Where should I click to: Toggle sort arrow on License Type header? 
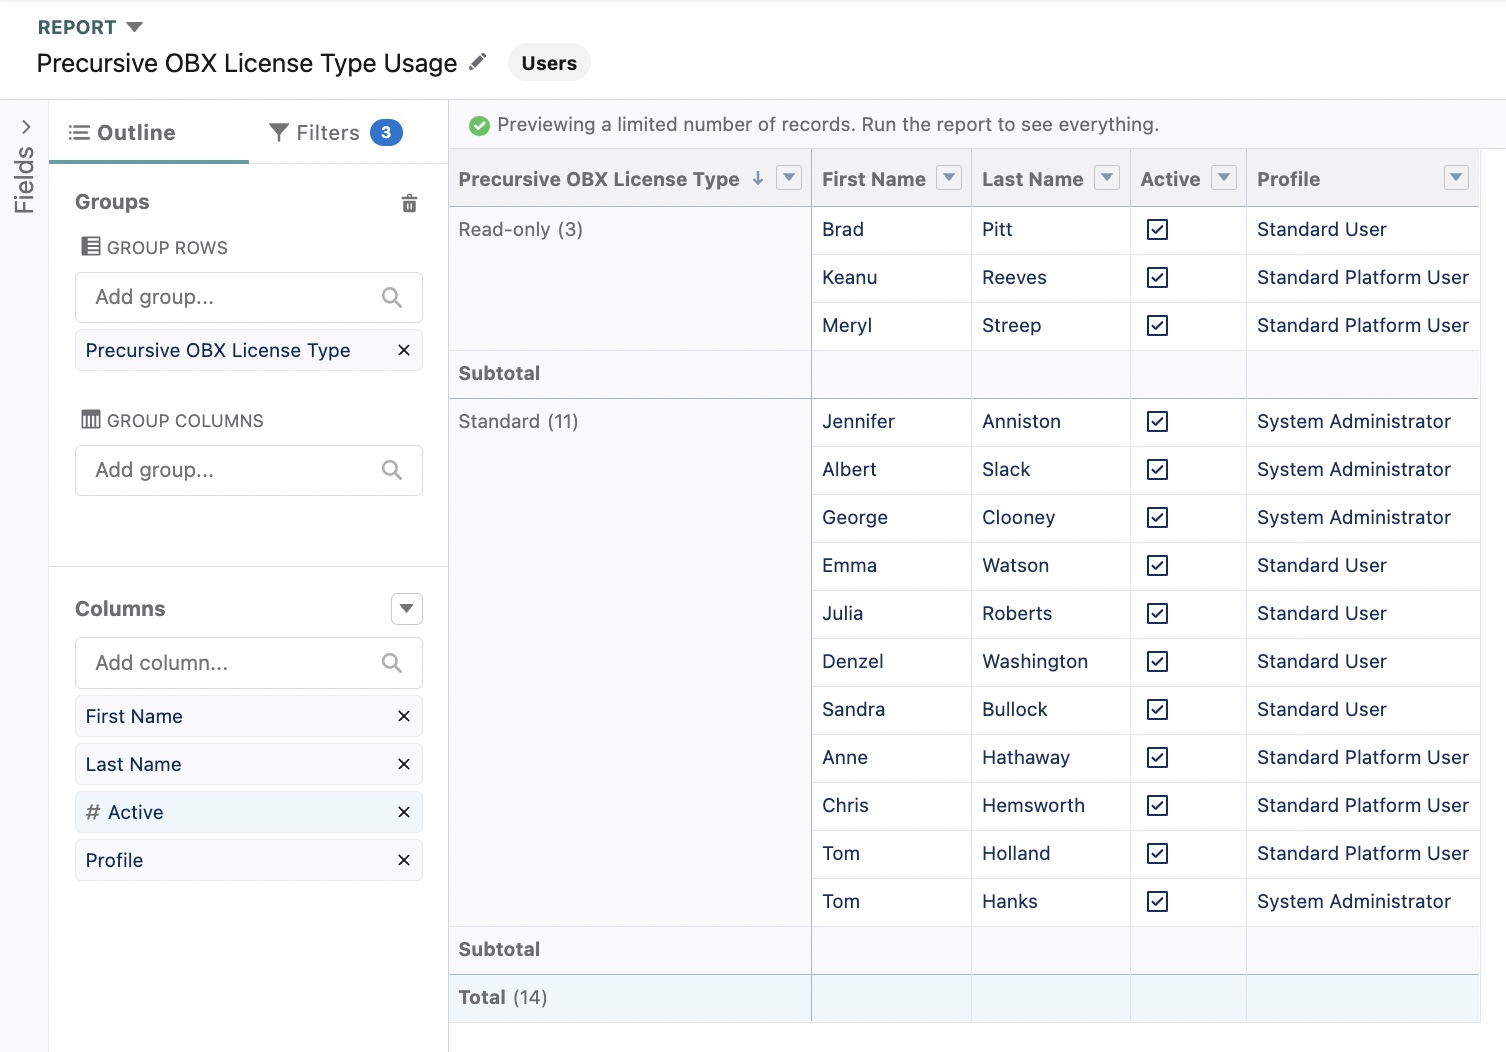point(758,178)
